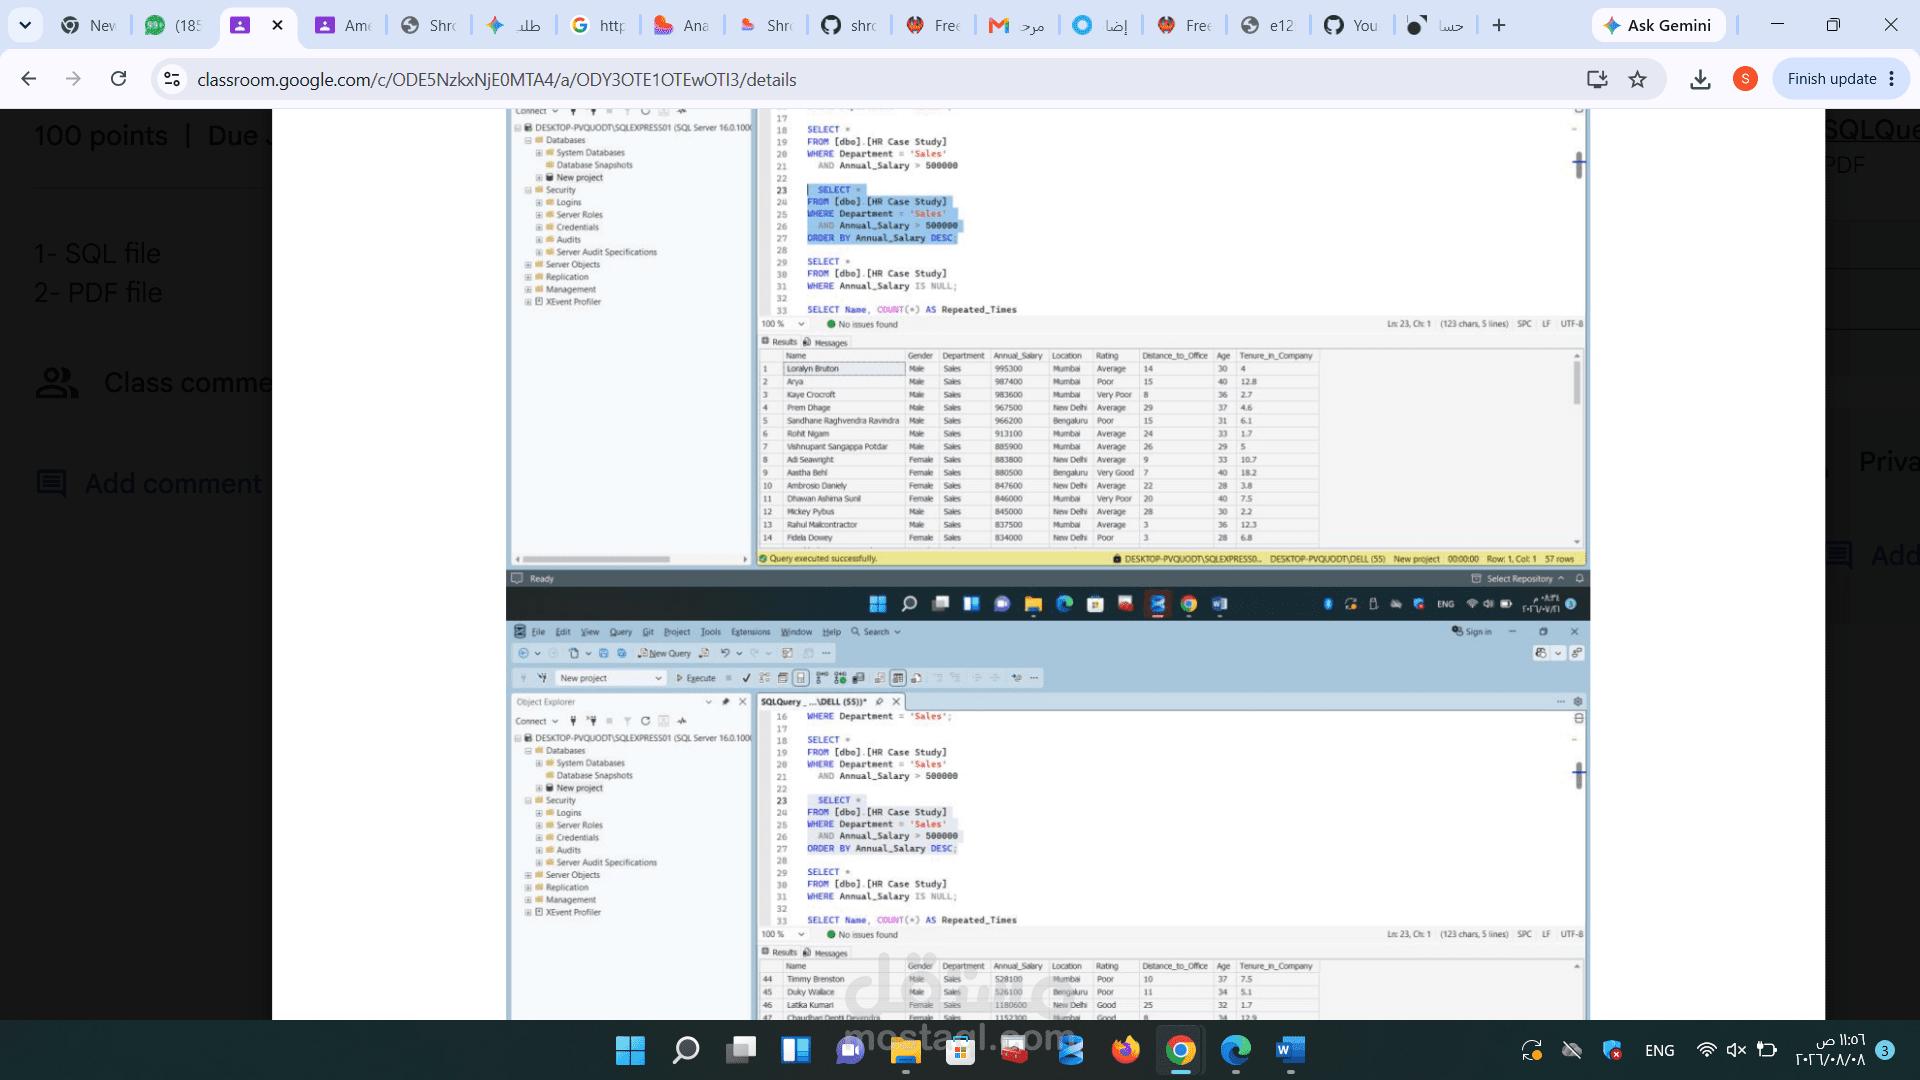
Task: Click the Save icon in lower SSMS toolbar
Action: pyautogui.click(x=603, y=653)
